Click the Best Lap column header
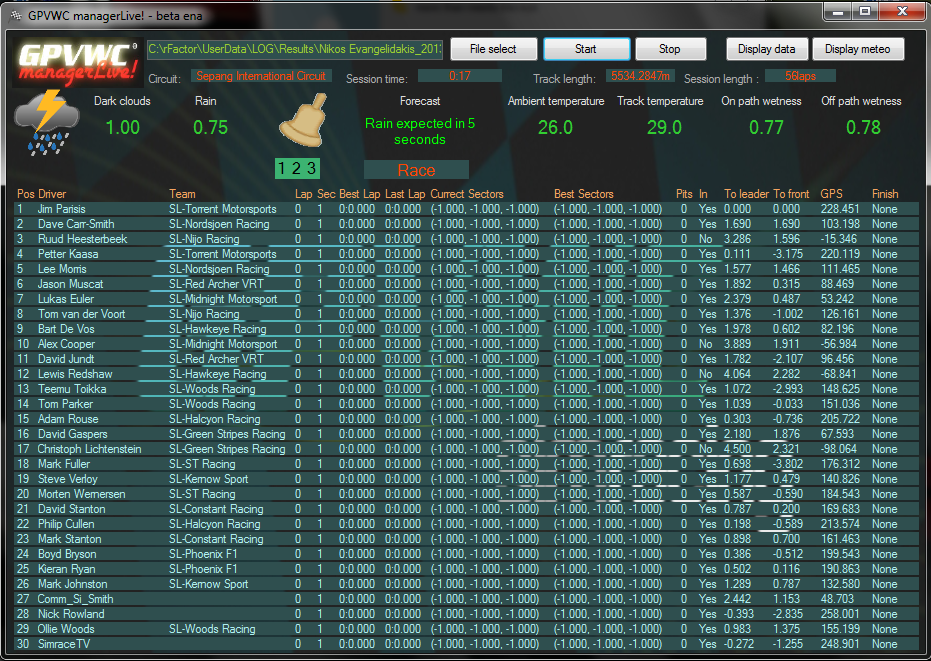931x661 pixels. [x=360, y=194]
